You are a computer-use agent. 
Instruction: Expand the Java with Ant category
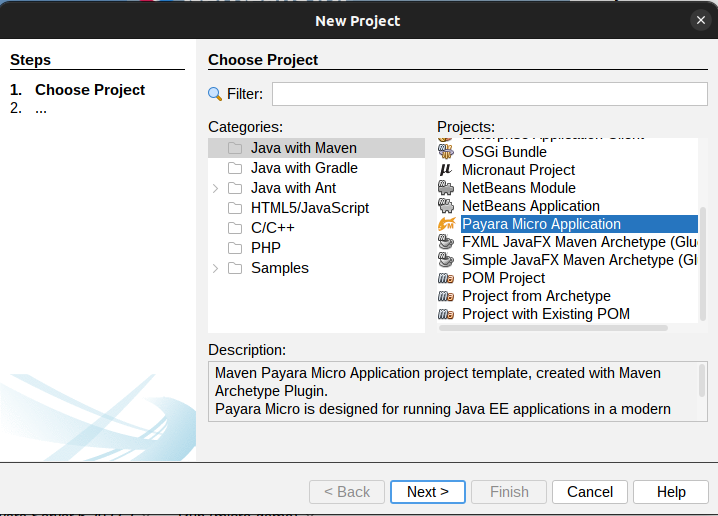[x=215, y=188]
